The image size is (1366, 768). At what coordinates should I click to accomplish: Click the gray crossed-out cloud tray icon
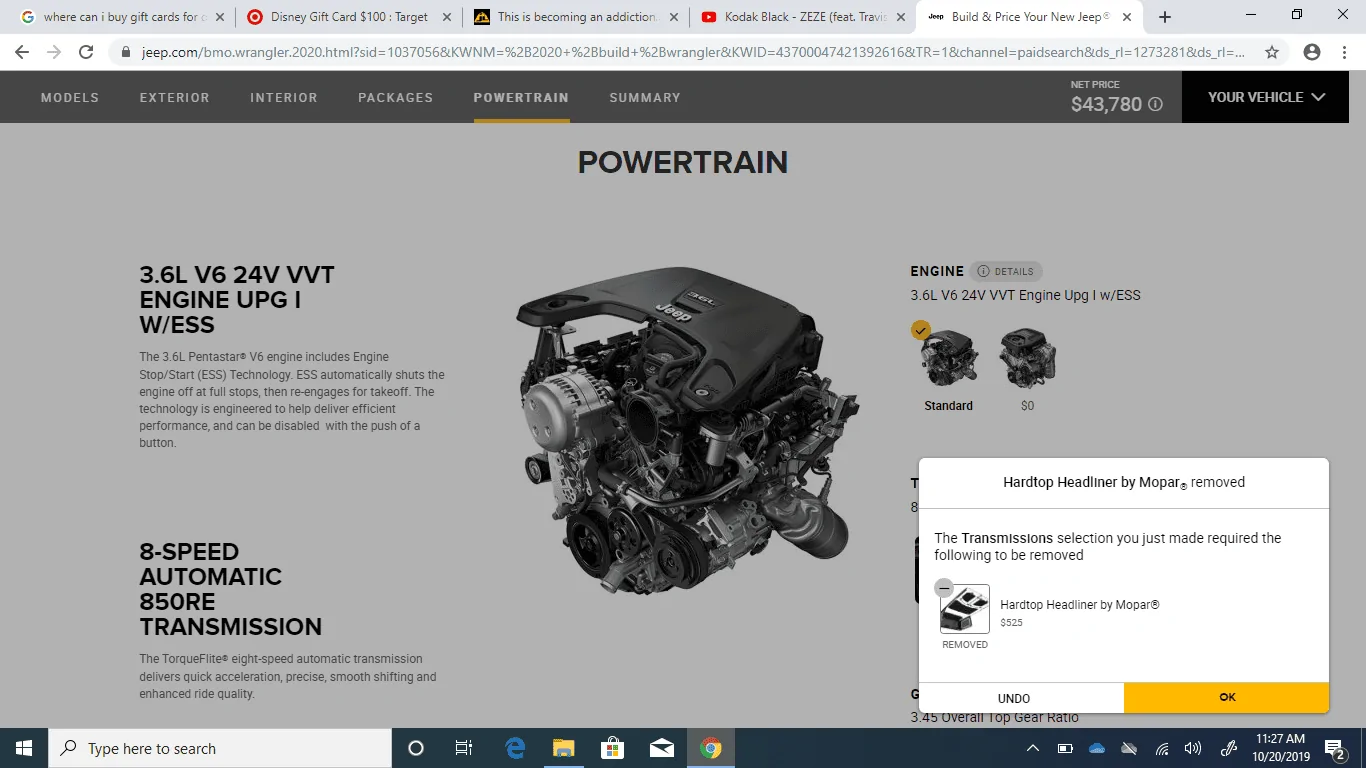(x=1129, y=748)
